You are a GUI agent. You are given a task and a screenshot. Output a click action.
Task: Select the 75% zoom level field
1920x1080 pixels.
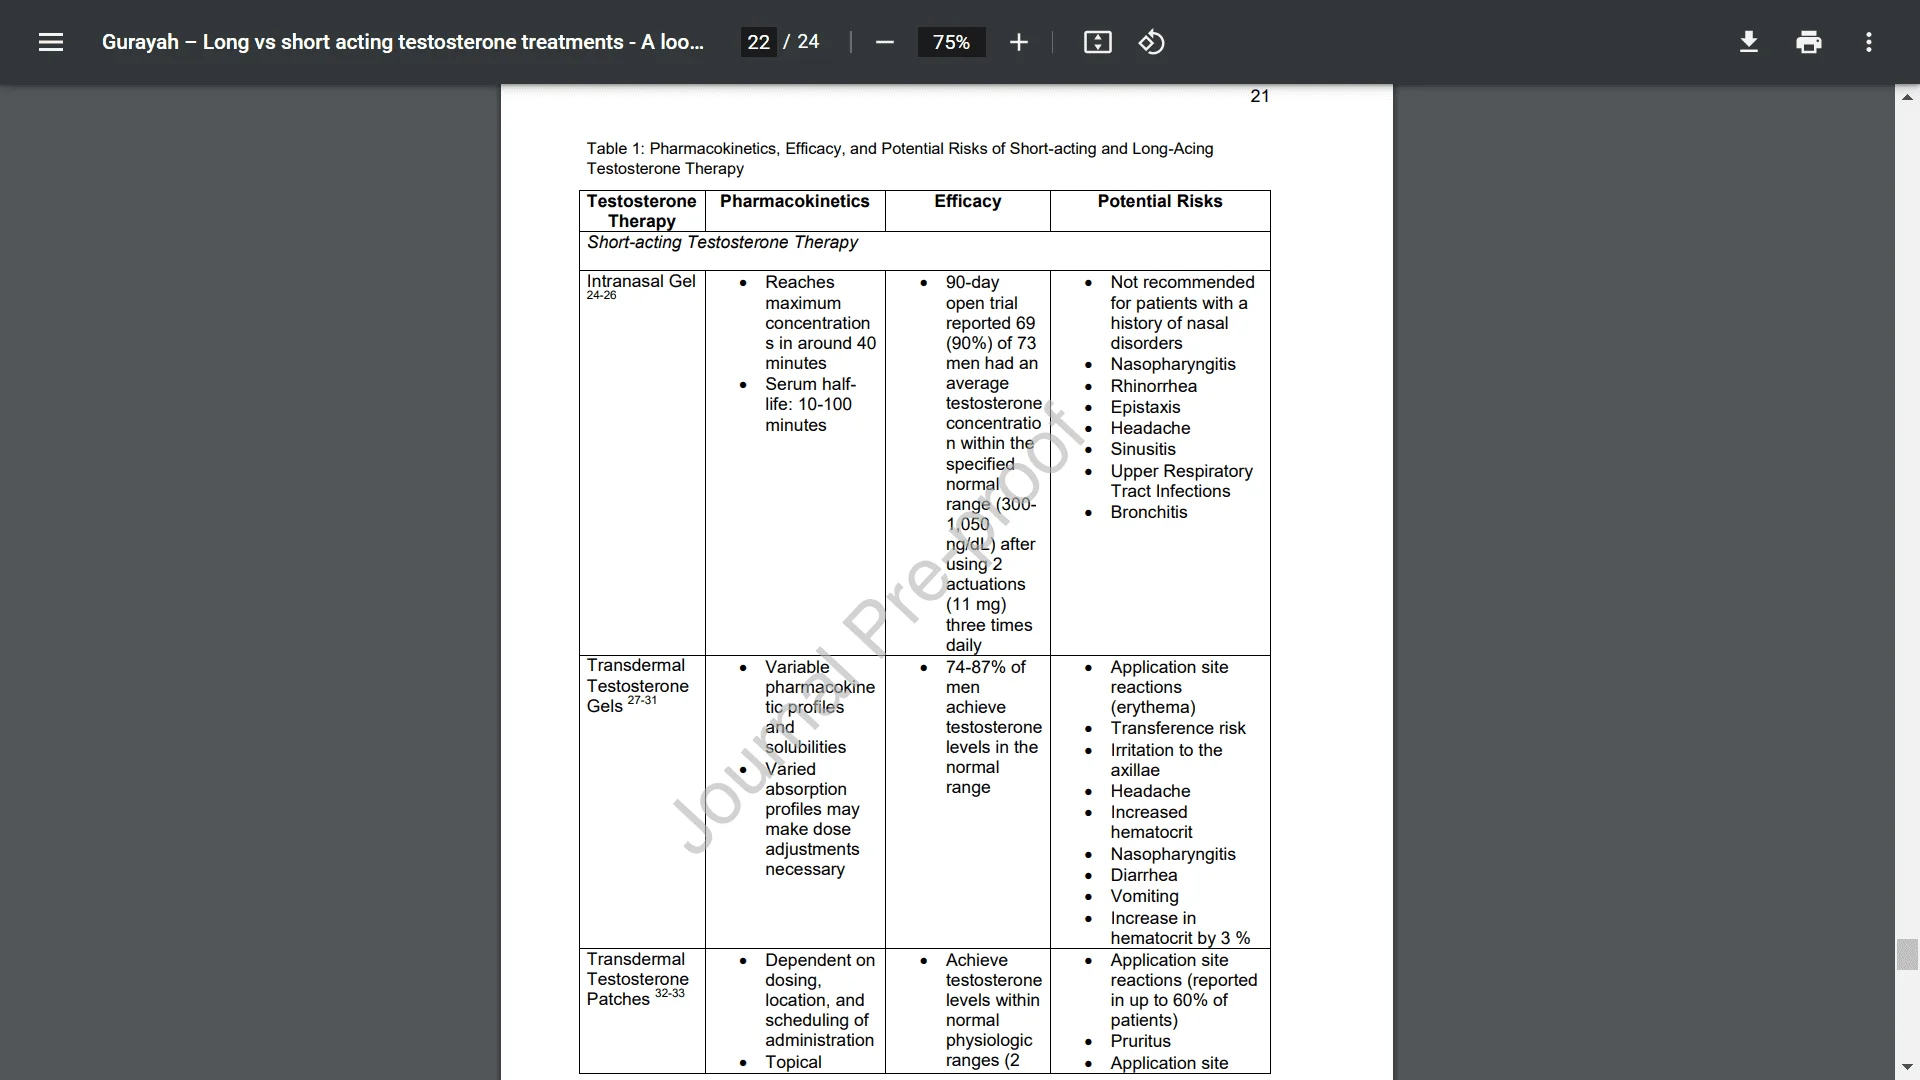click(951, 42)
